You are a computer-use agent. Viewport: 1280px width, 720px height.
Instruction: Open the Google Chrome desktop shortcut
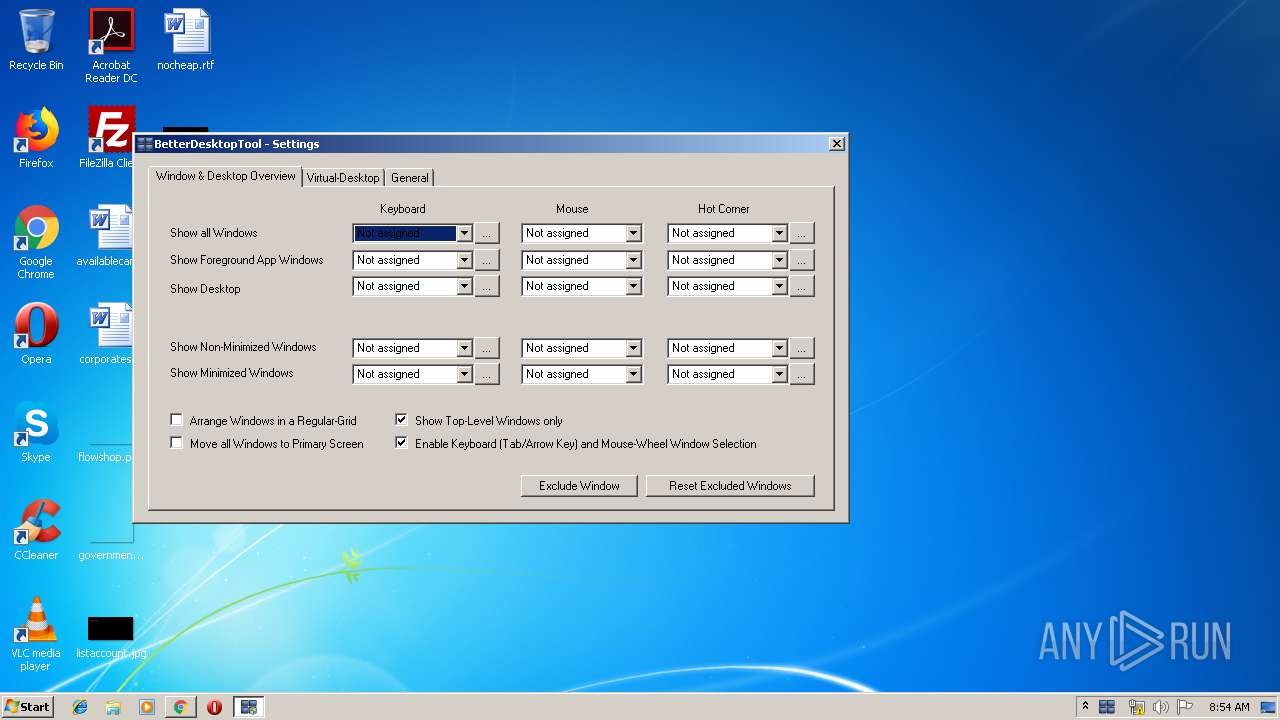(x=36, y=242)
